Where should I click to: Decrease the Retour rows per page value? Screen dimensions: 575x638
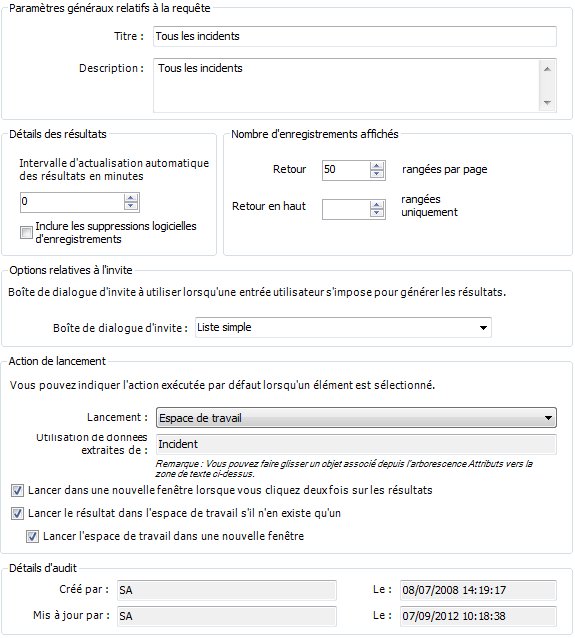(377, 174)
